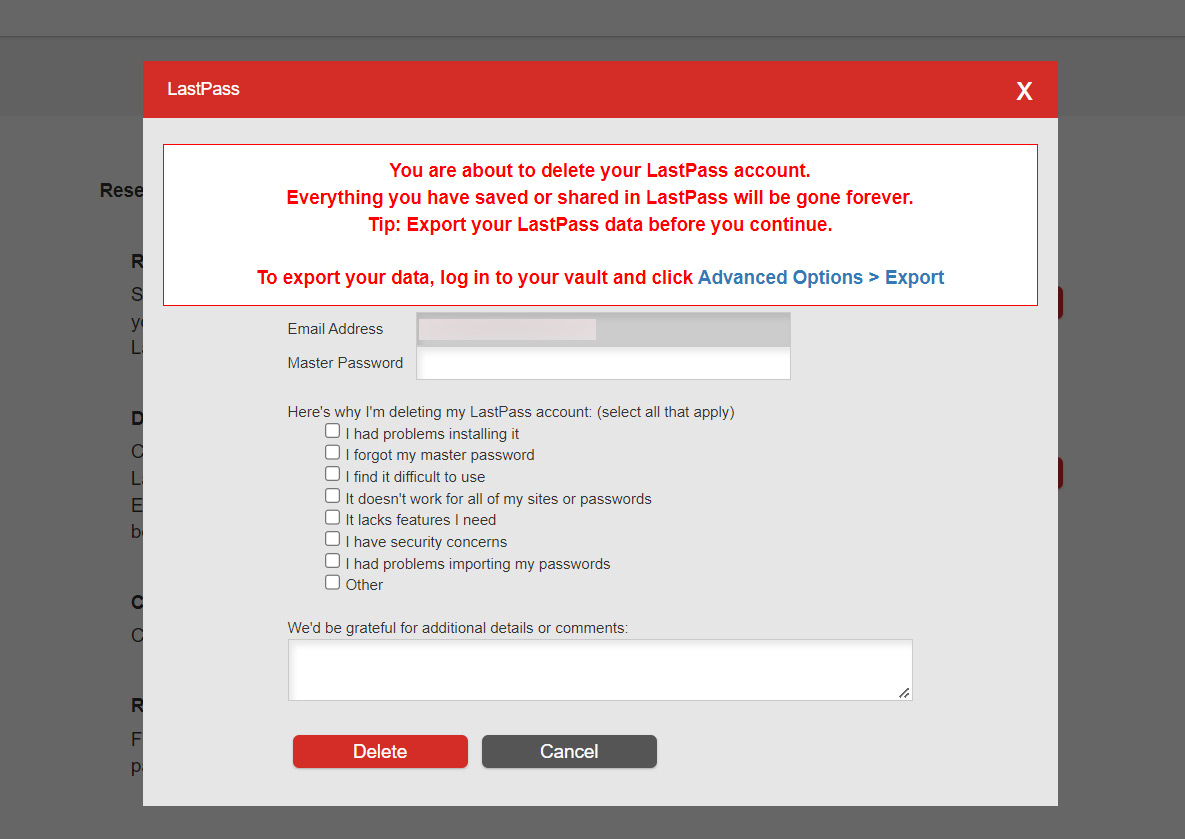Click the red Delete button

click(x=380, y=751)
